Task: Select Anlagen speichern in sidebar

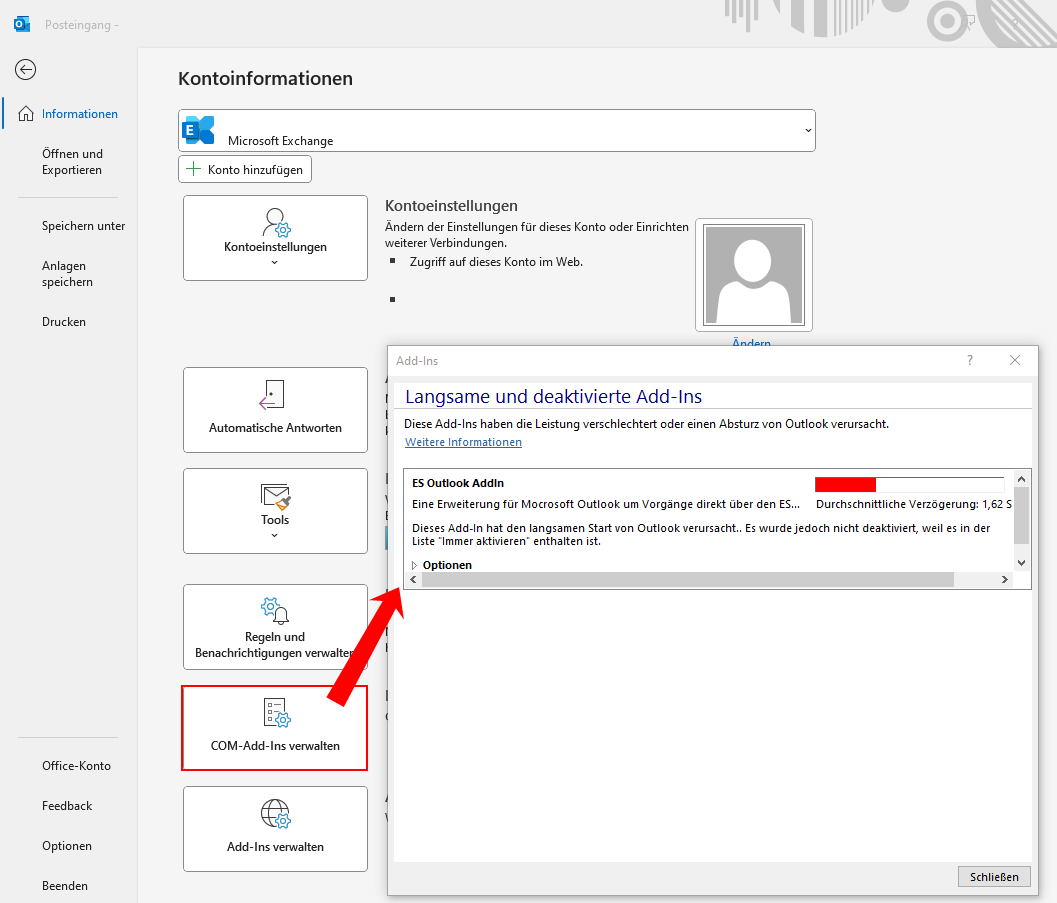Action: [67, 274]
